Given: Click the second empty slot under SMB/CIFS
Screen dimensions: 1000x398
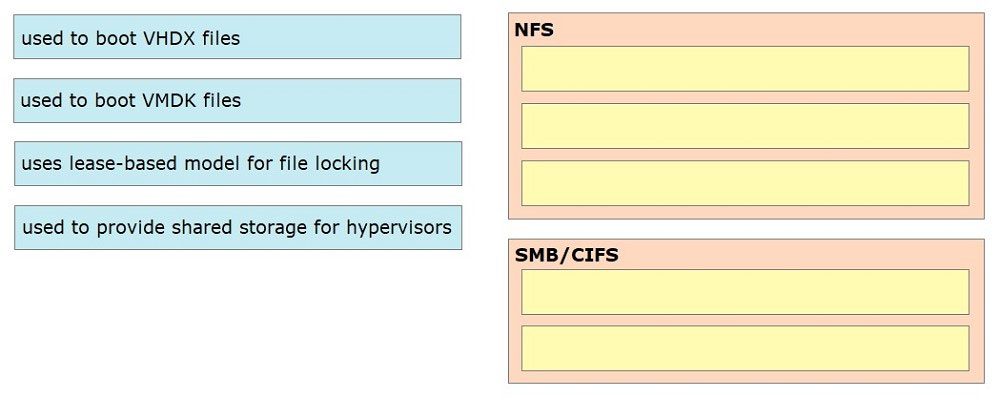Looking at the screenshot, I should 745,348.
